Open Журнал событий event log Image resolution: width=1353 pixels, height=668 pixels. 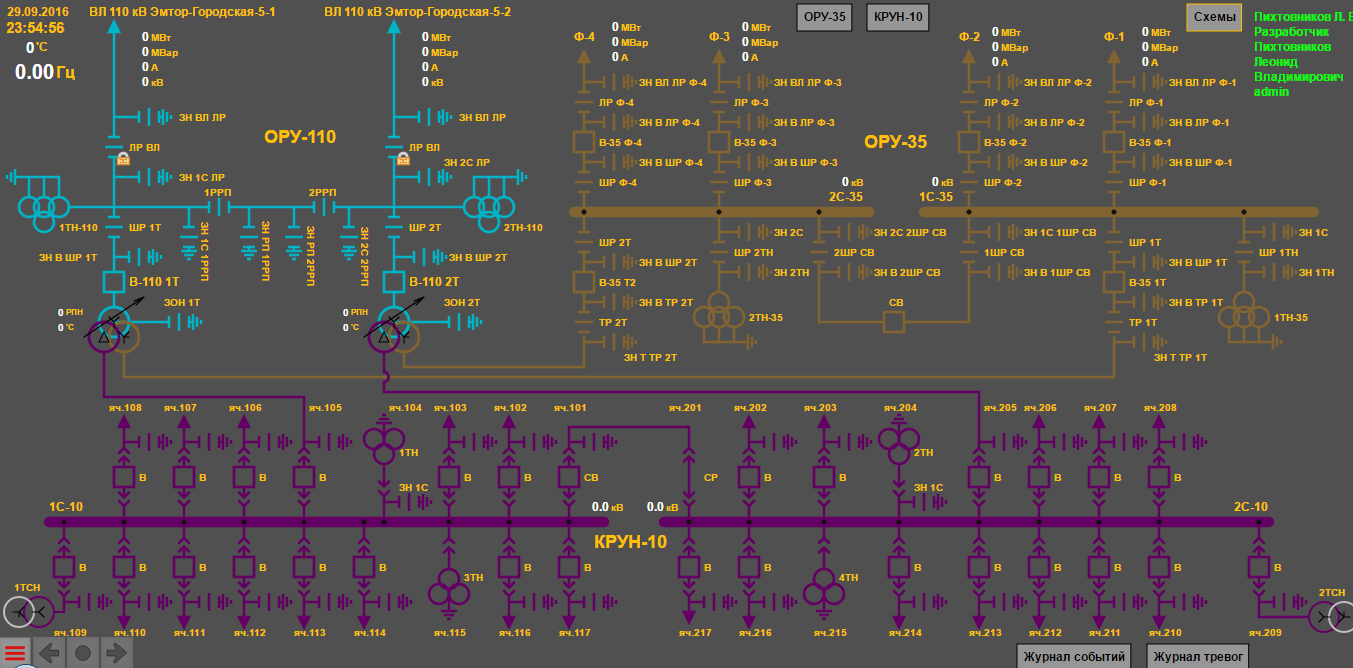pos(1074,657)
